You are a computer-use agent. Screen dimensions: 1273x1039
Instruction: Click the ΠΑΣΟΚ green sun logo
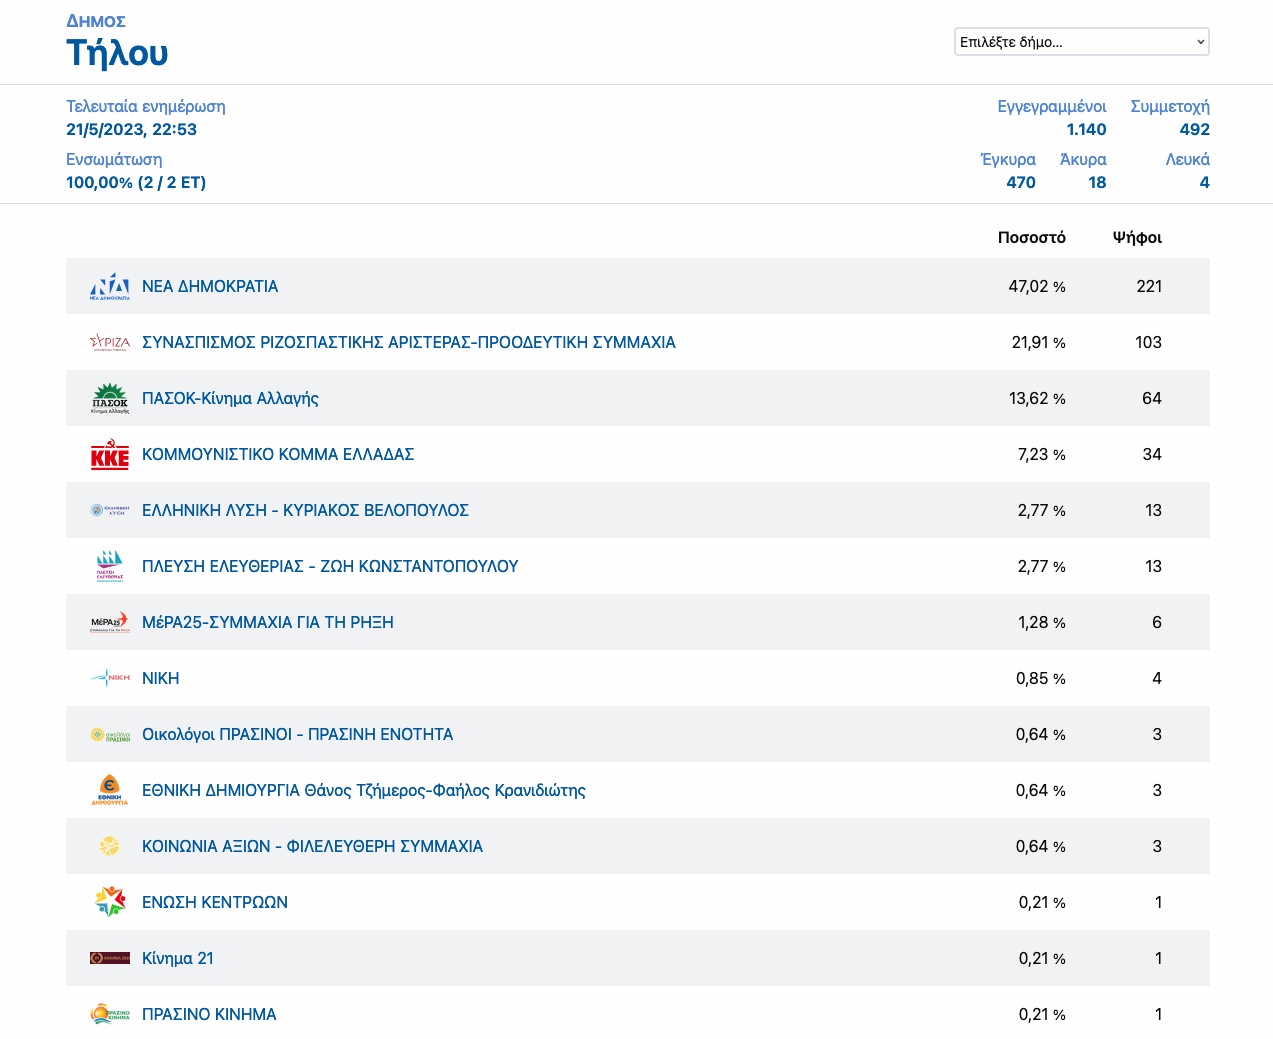110,398
